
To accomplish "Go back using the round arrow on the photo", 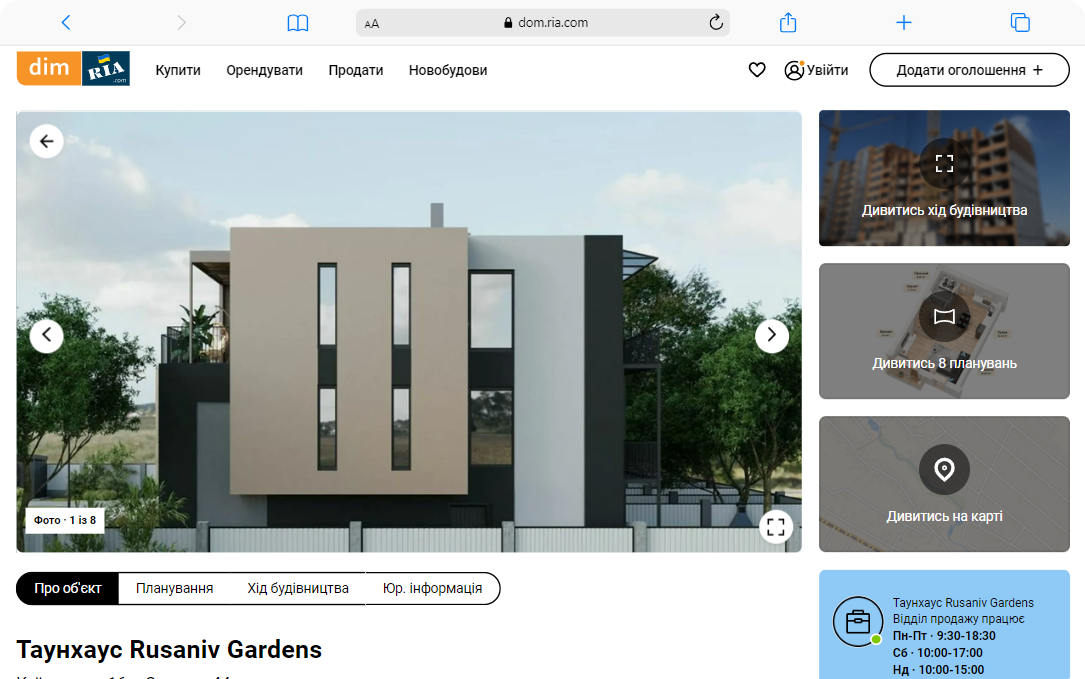I will [x=46, y=141].
